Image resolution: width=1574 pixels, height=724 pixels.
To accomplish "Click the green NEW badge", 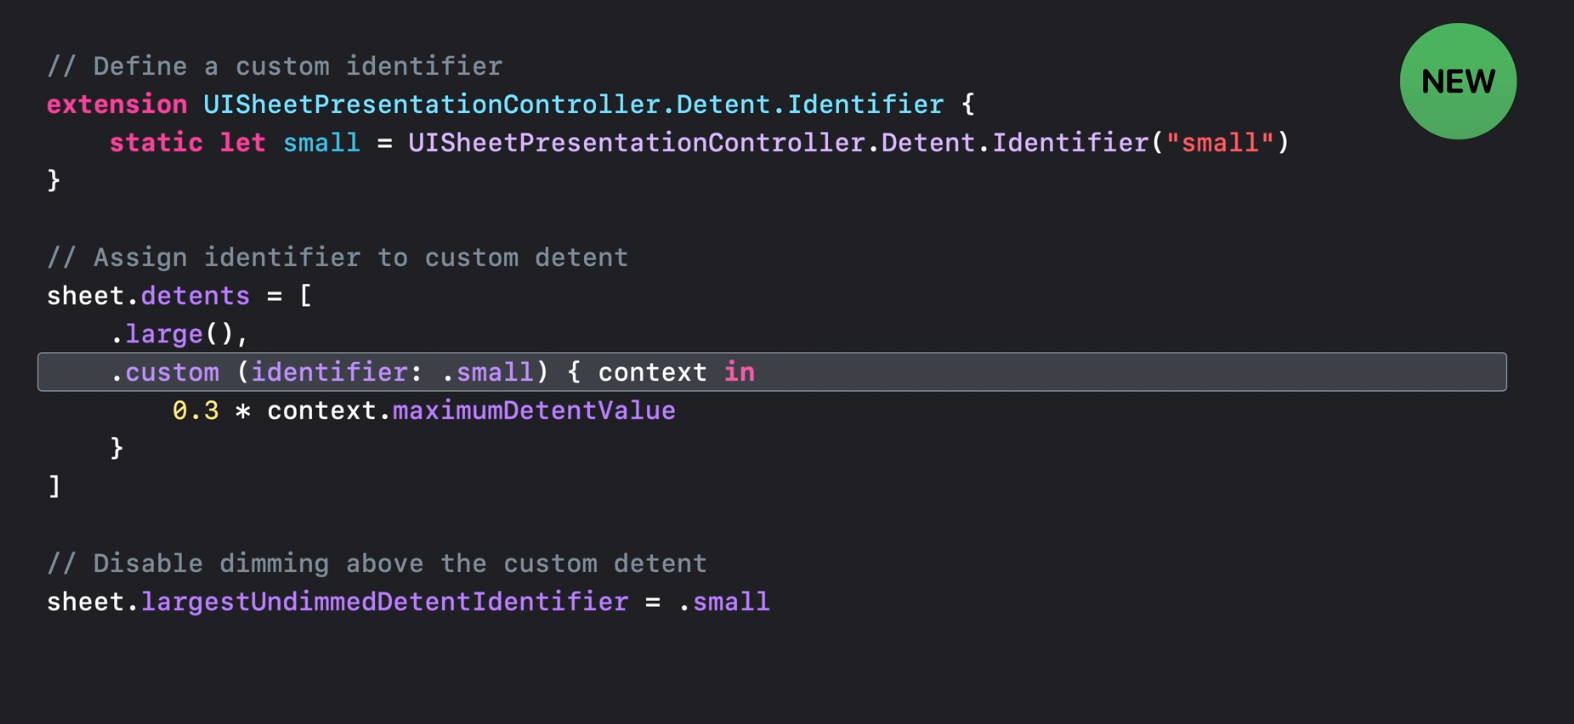I will (x=1458, y=81).
